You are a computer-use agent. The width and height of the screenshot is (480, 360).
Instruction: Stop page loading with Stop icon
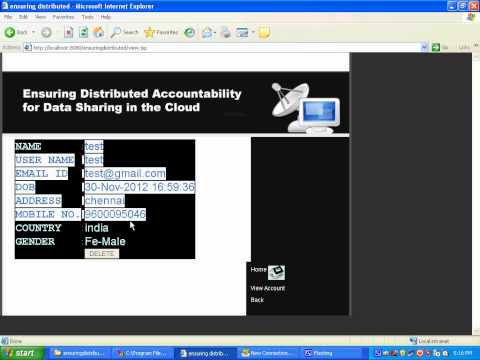click(69, 32)
